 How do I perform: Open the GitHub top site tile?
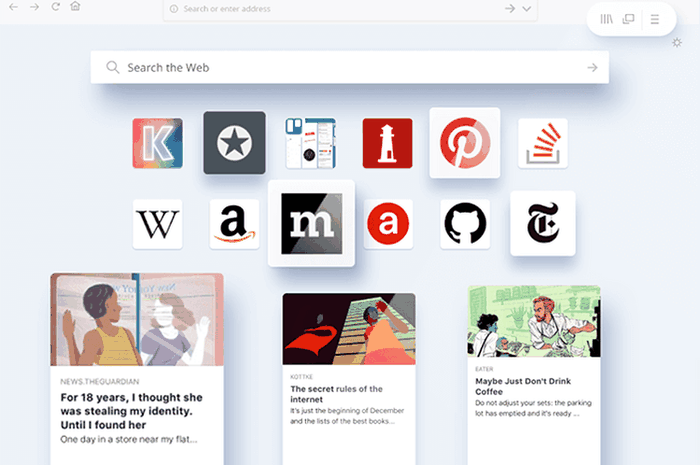(x=465, y=224)
